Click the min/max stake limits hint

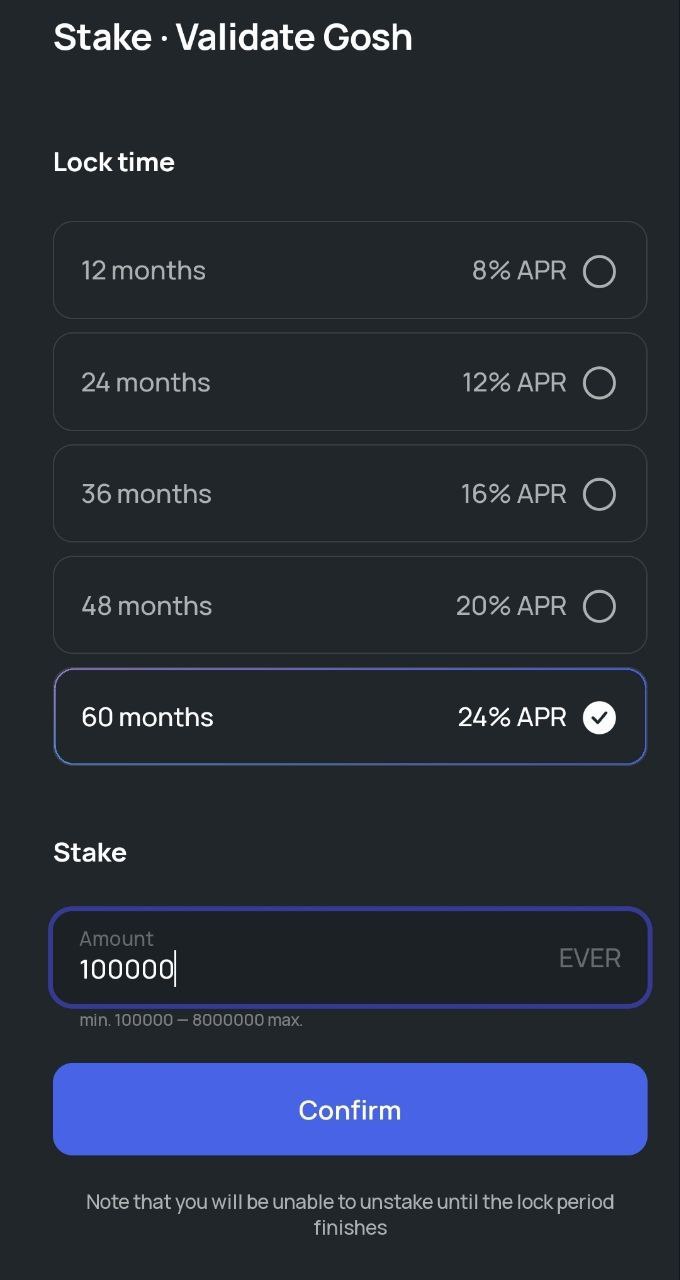[191, 1020]
